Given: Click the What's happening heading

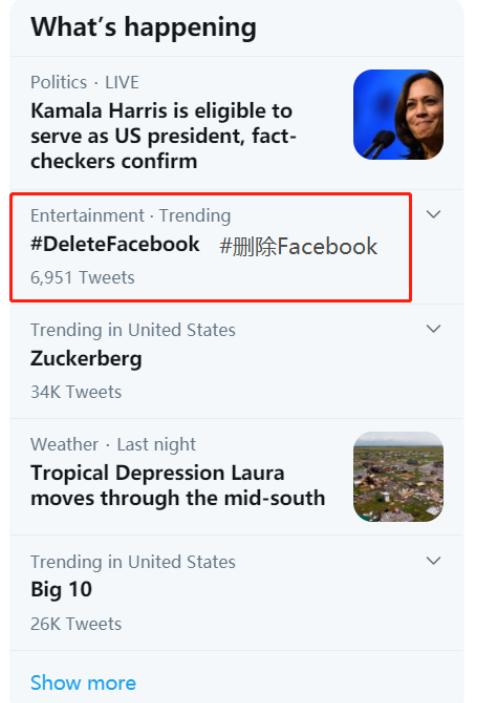Looking at the screenshot, I should pos(143,27).
